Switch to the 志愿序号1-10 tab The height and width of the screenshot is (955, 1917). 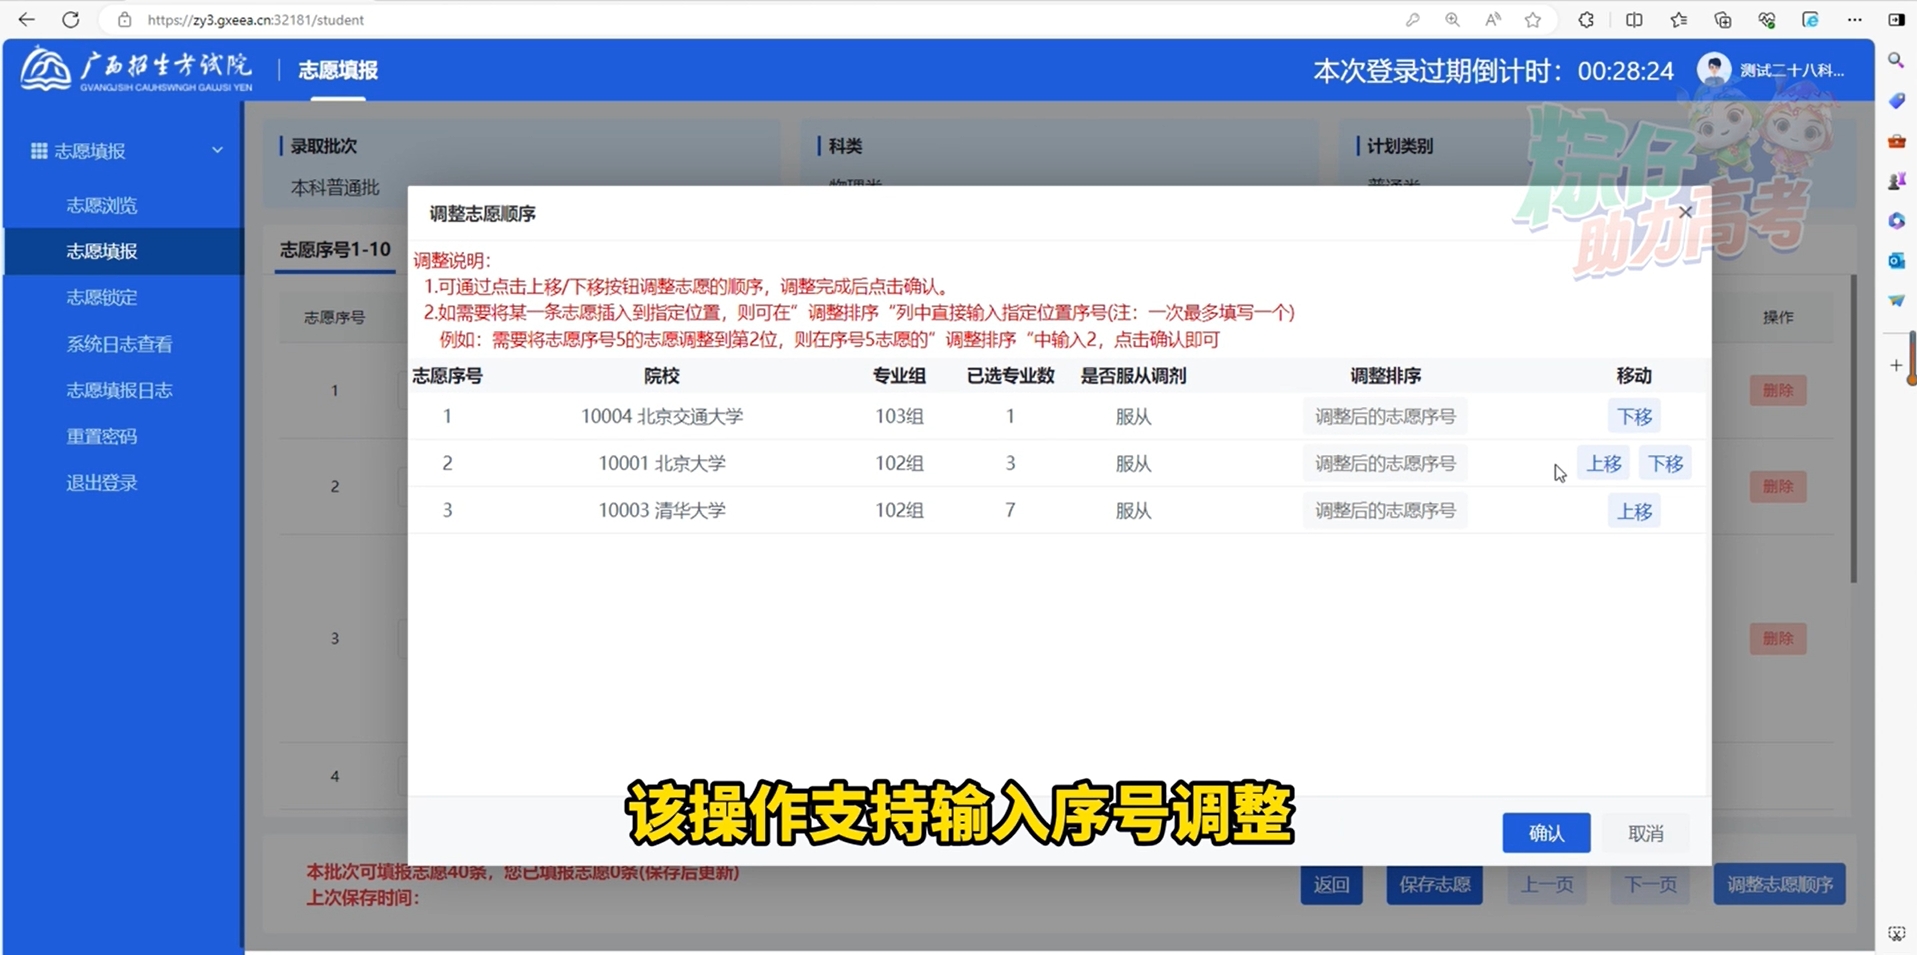tap(335, 250)
